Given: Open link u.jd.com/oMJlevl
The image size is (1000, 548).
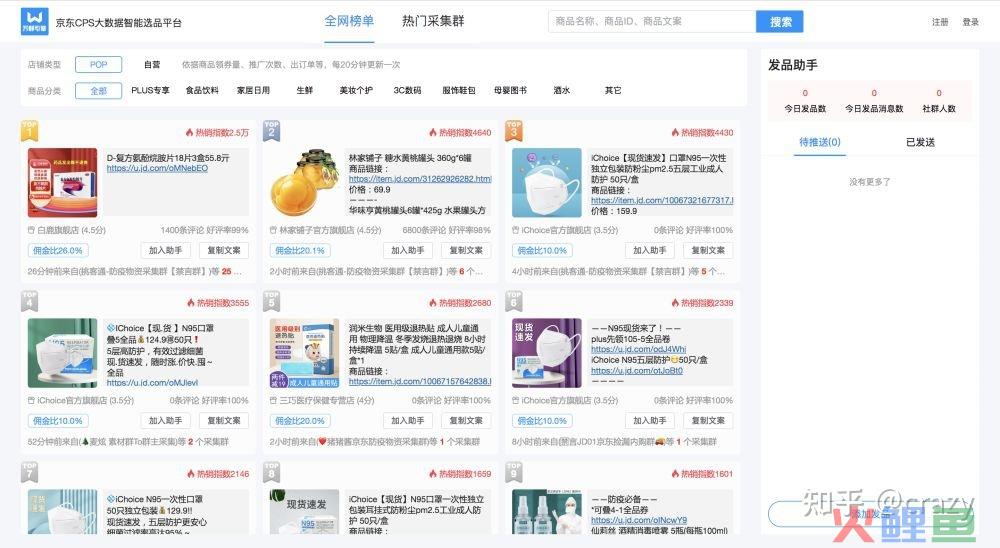Looking at the screenshot, I should pyautogui.click(x=152, y=383).
